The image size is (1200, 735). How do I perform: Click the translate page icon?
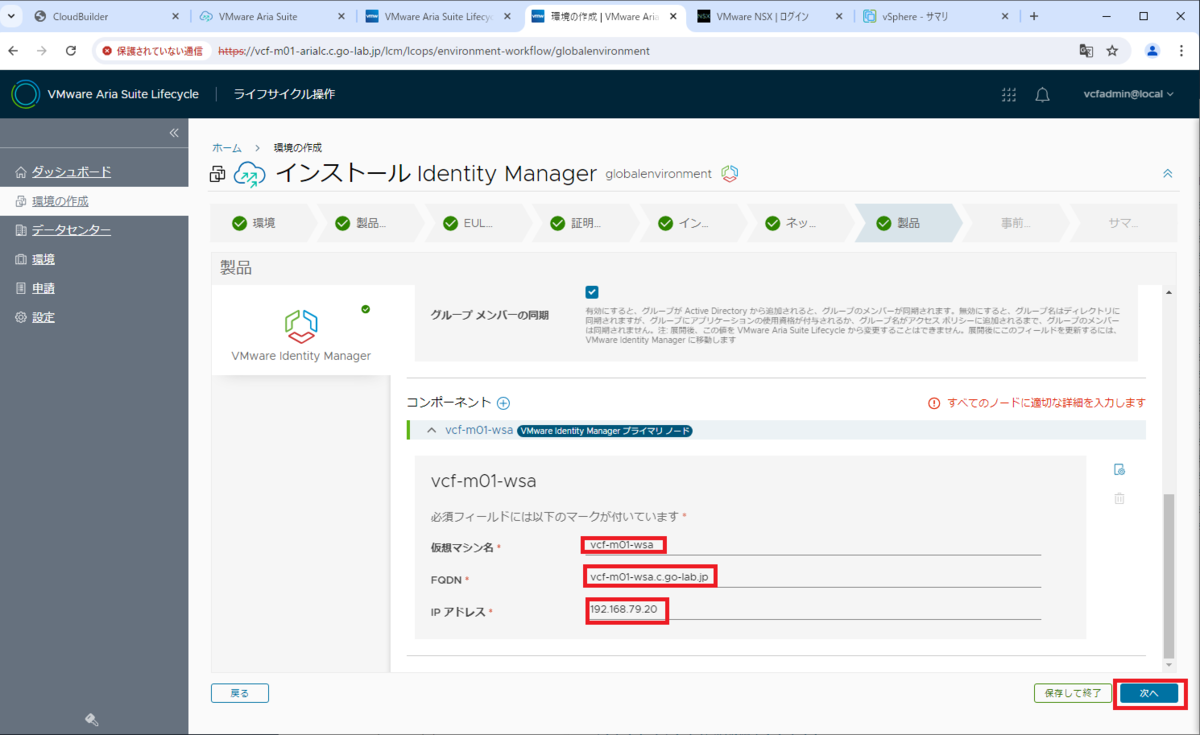click(x=1086, y=50)
